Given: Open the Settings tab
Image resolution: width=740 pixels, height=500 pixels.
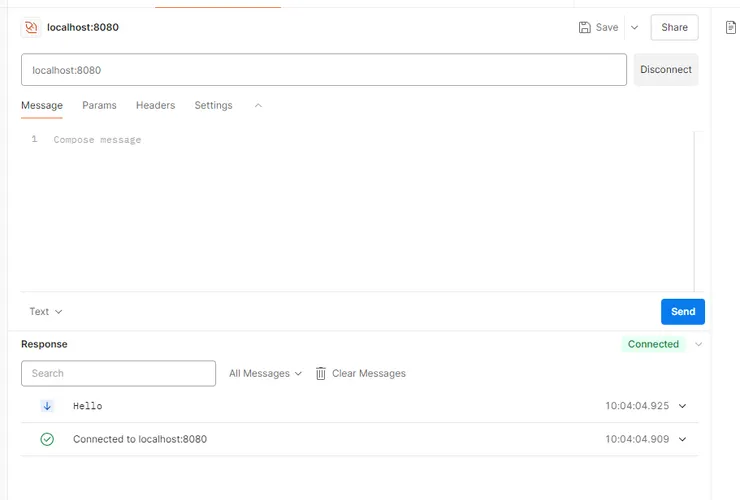Looking at the screenshot, I should pyautogui.click(x=213, y=105).
